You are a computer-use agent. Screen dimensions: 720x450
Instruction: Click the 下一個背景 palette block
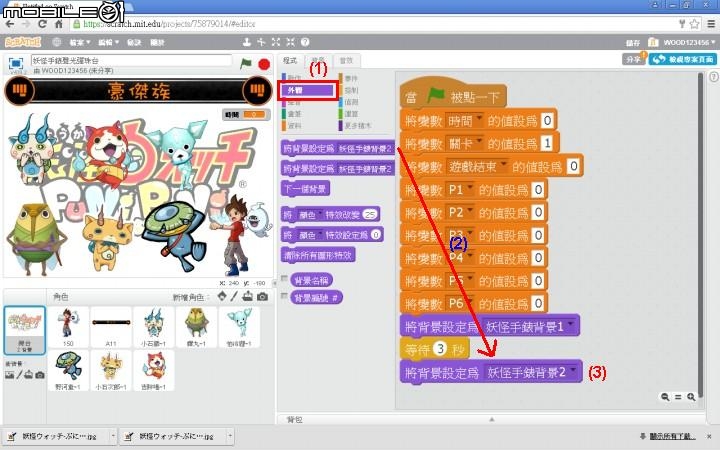305,188
